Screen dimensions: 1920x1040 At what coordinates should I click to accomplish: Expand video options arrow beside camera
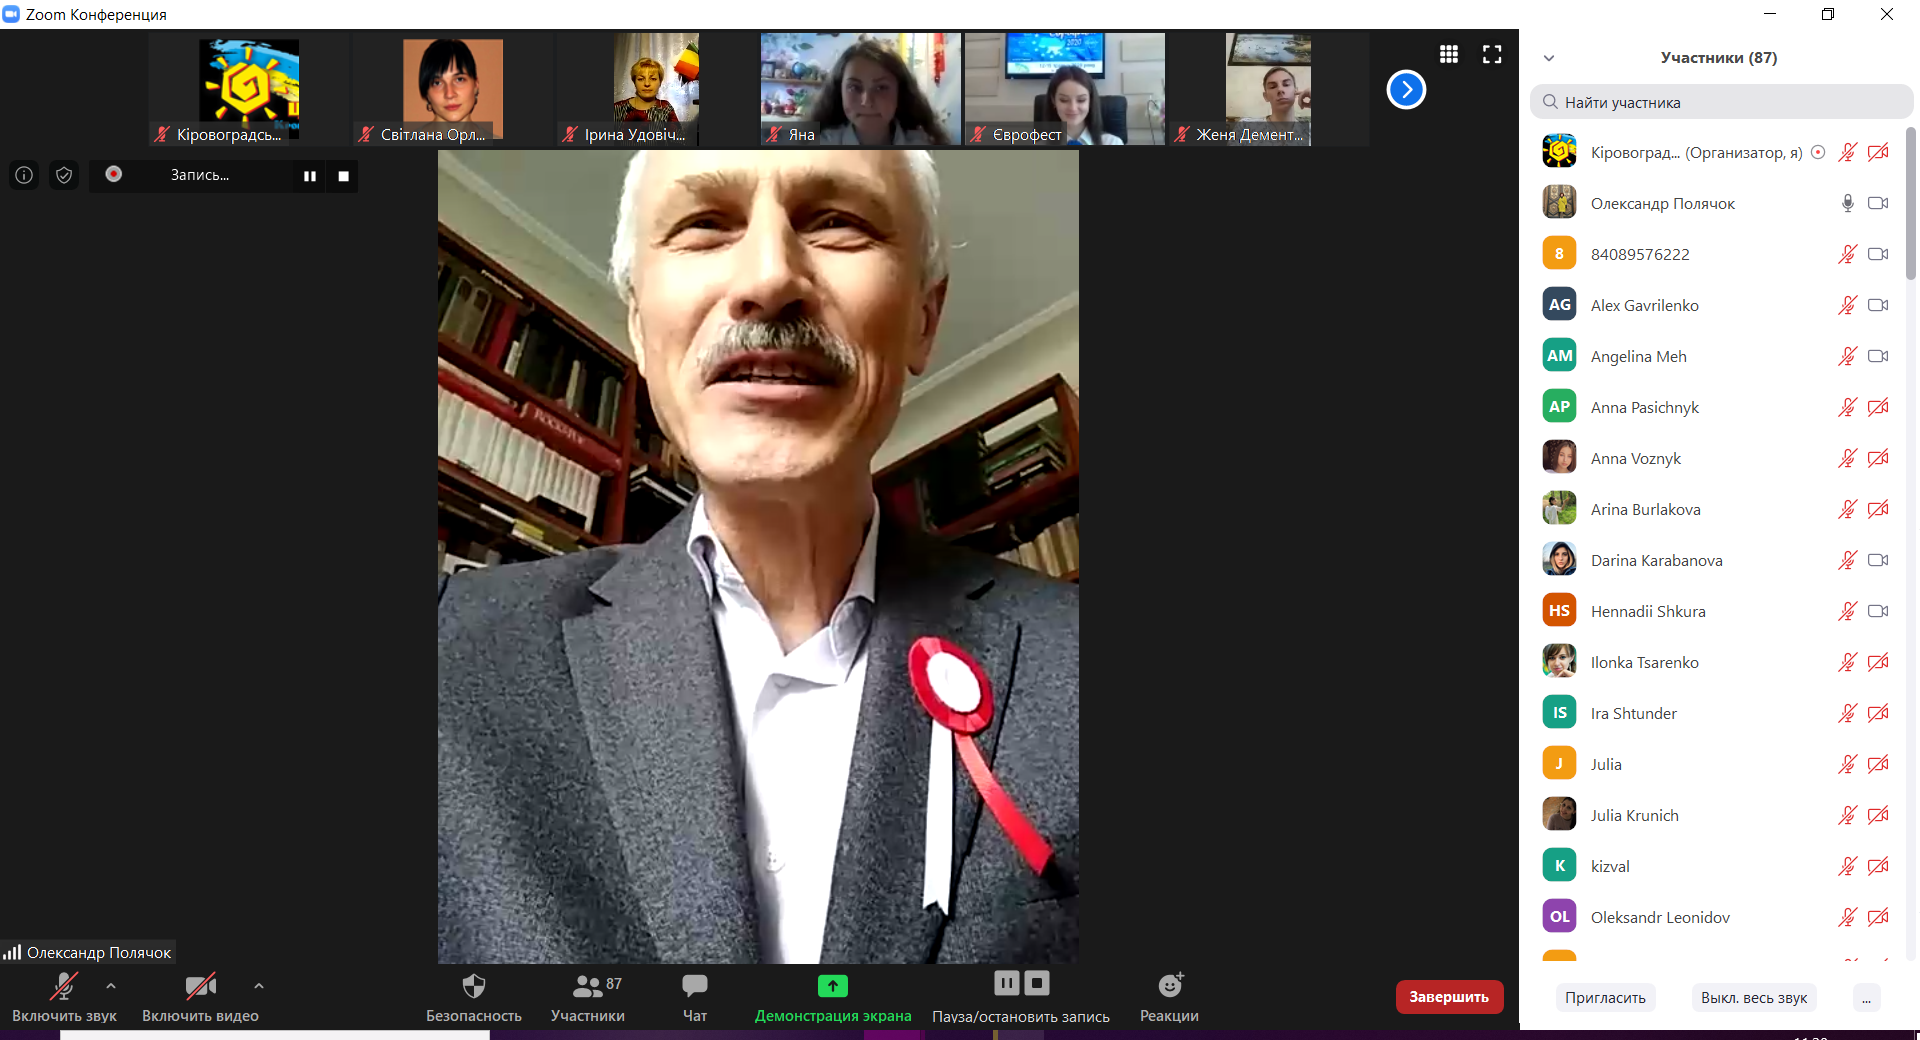[259, 986]
